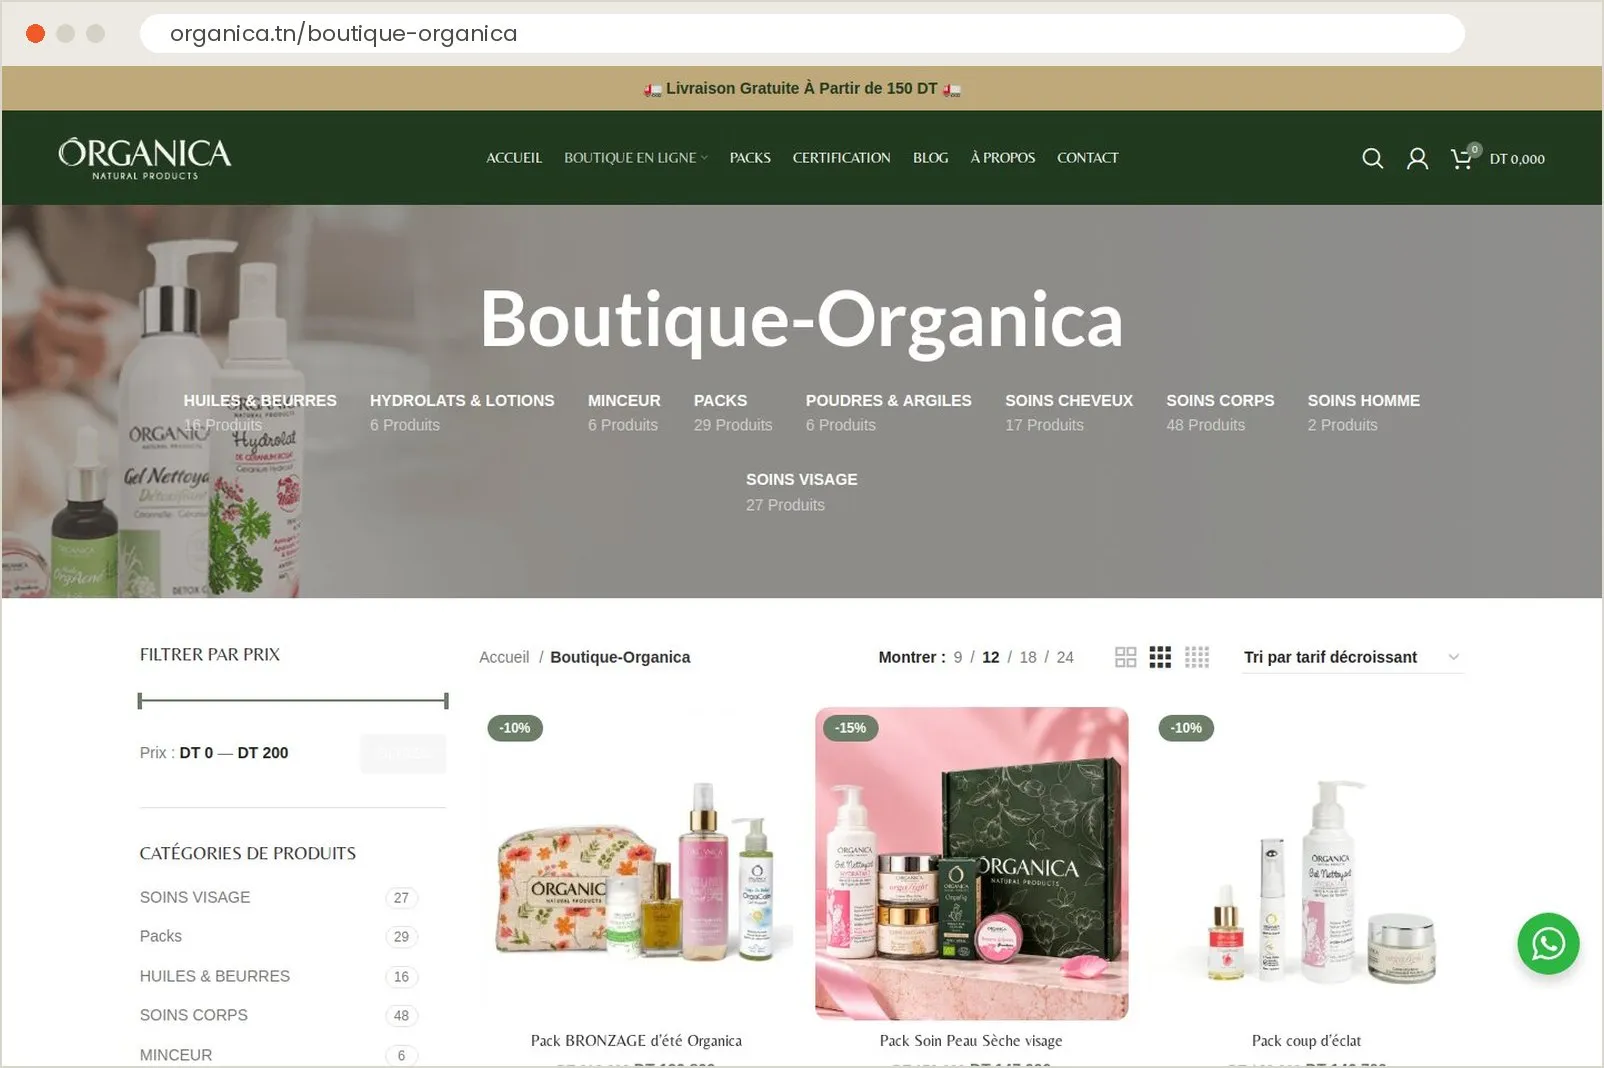Click Pack Soin Peau Sèche visage title

(971, 1041)
